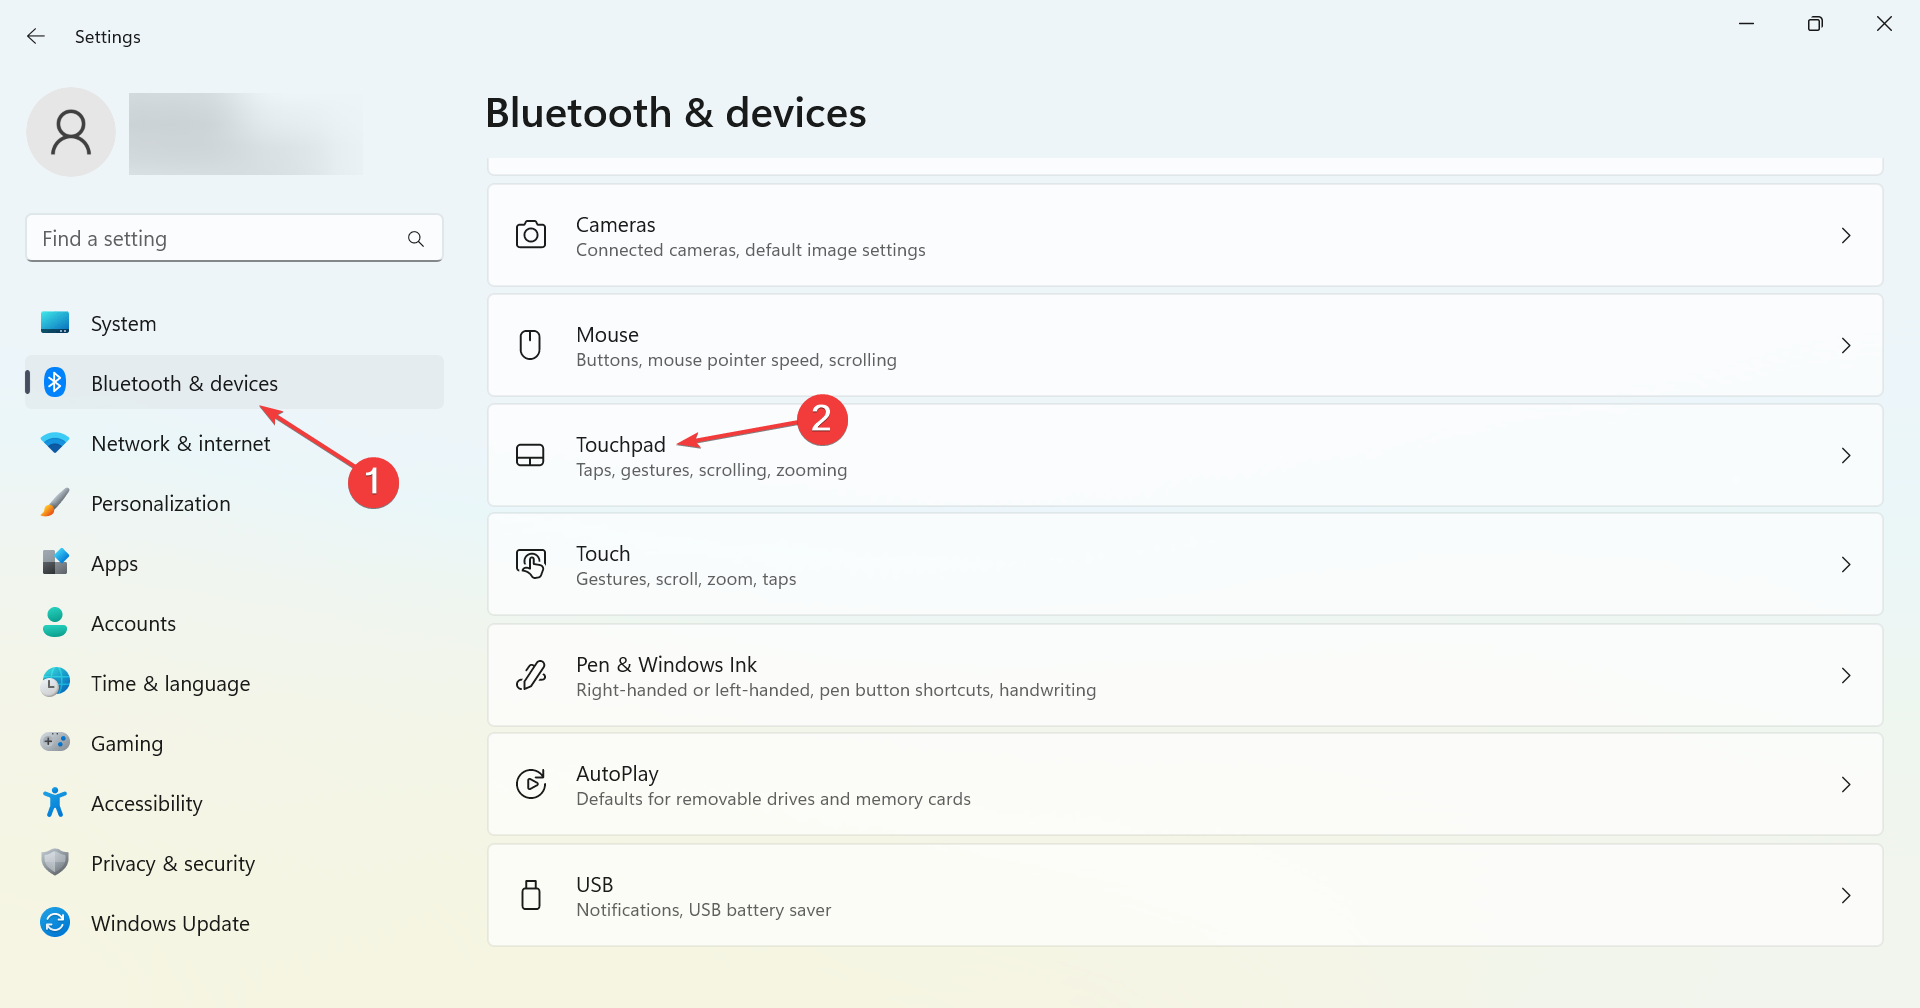The height and width of the screenshot is (1008, 1920).
Task: Go back using the arrow button
Action: (36, 36)
